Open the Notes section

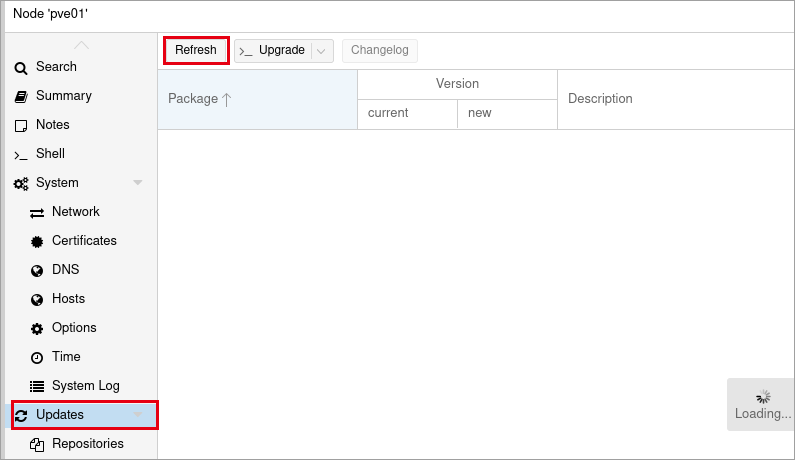click(53, 124)
